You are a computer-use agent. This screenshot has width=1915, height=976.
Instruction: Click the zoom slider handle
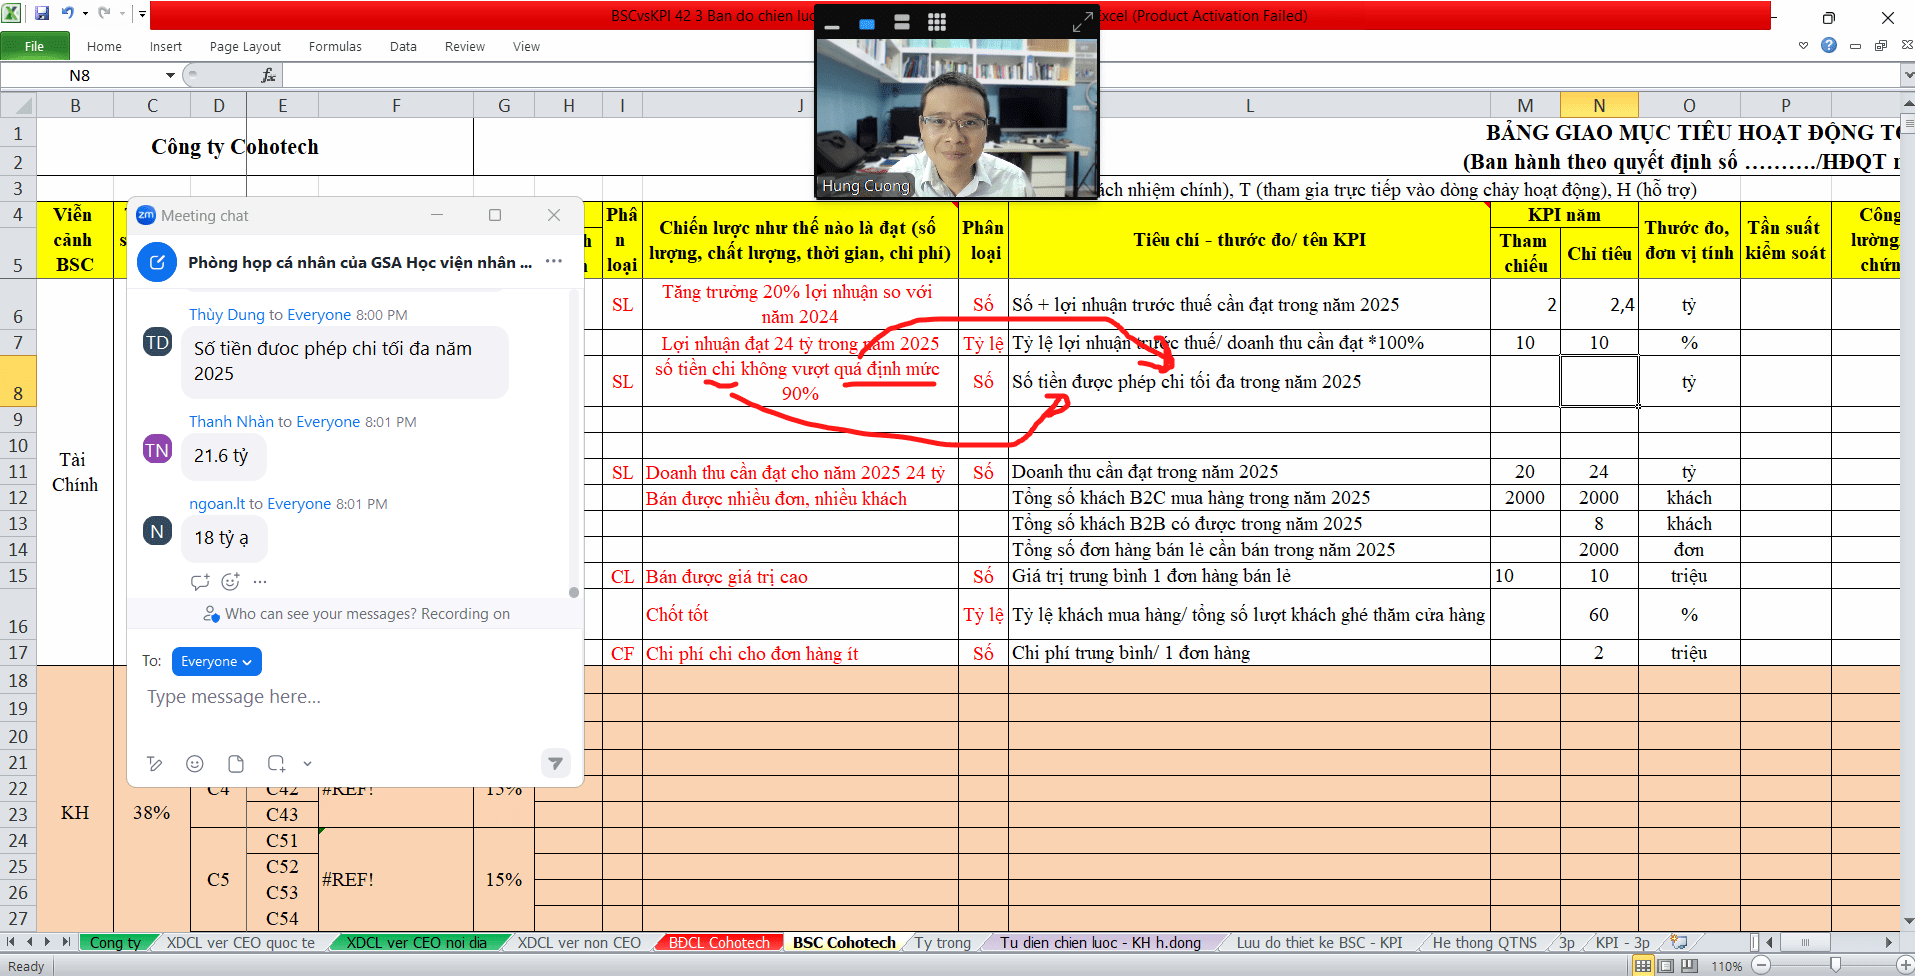(1835, 965)
